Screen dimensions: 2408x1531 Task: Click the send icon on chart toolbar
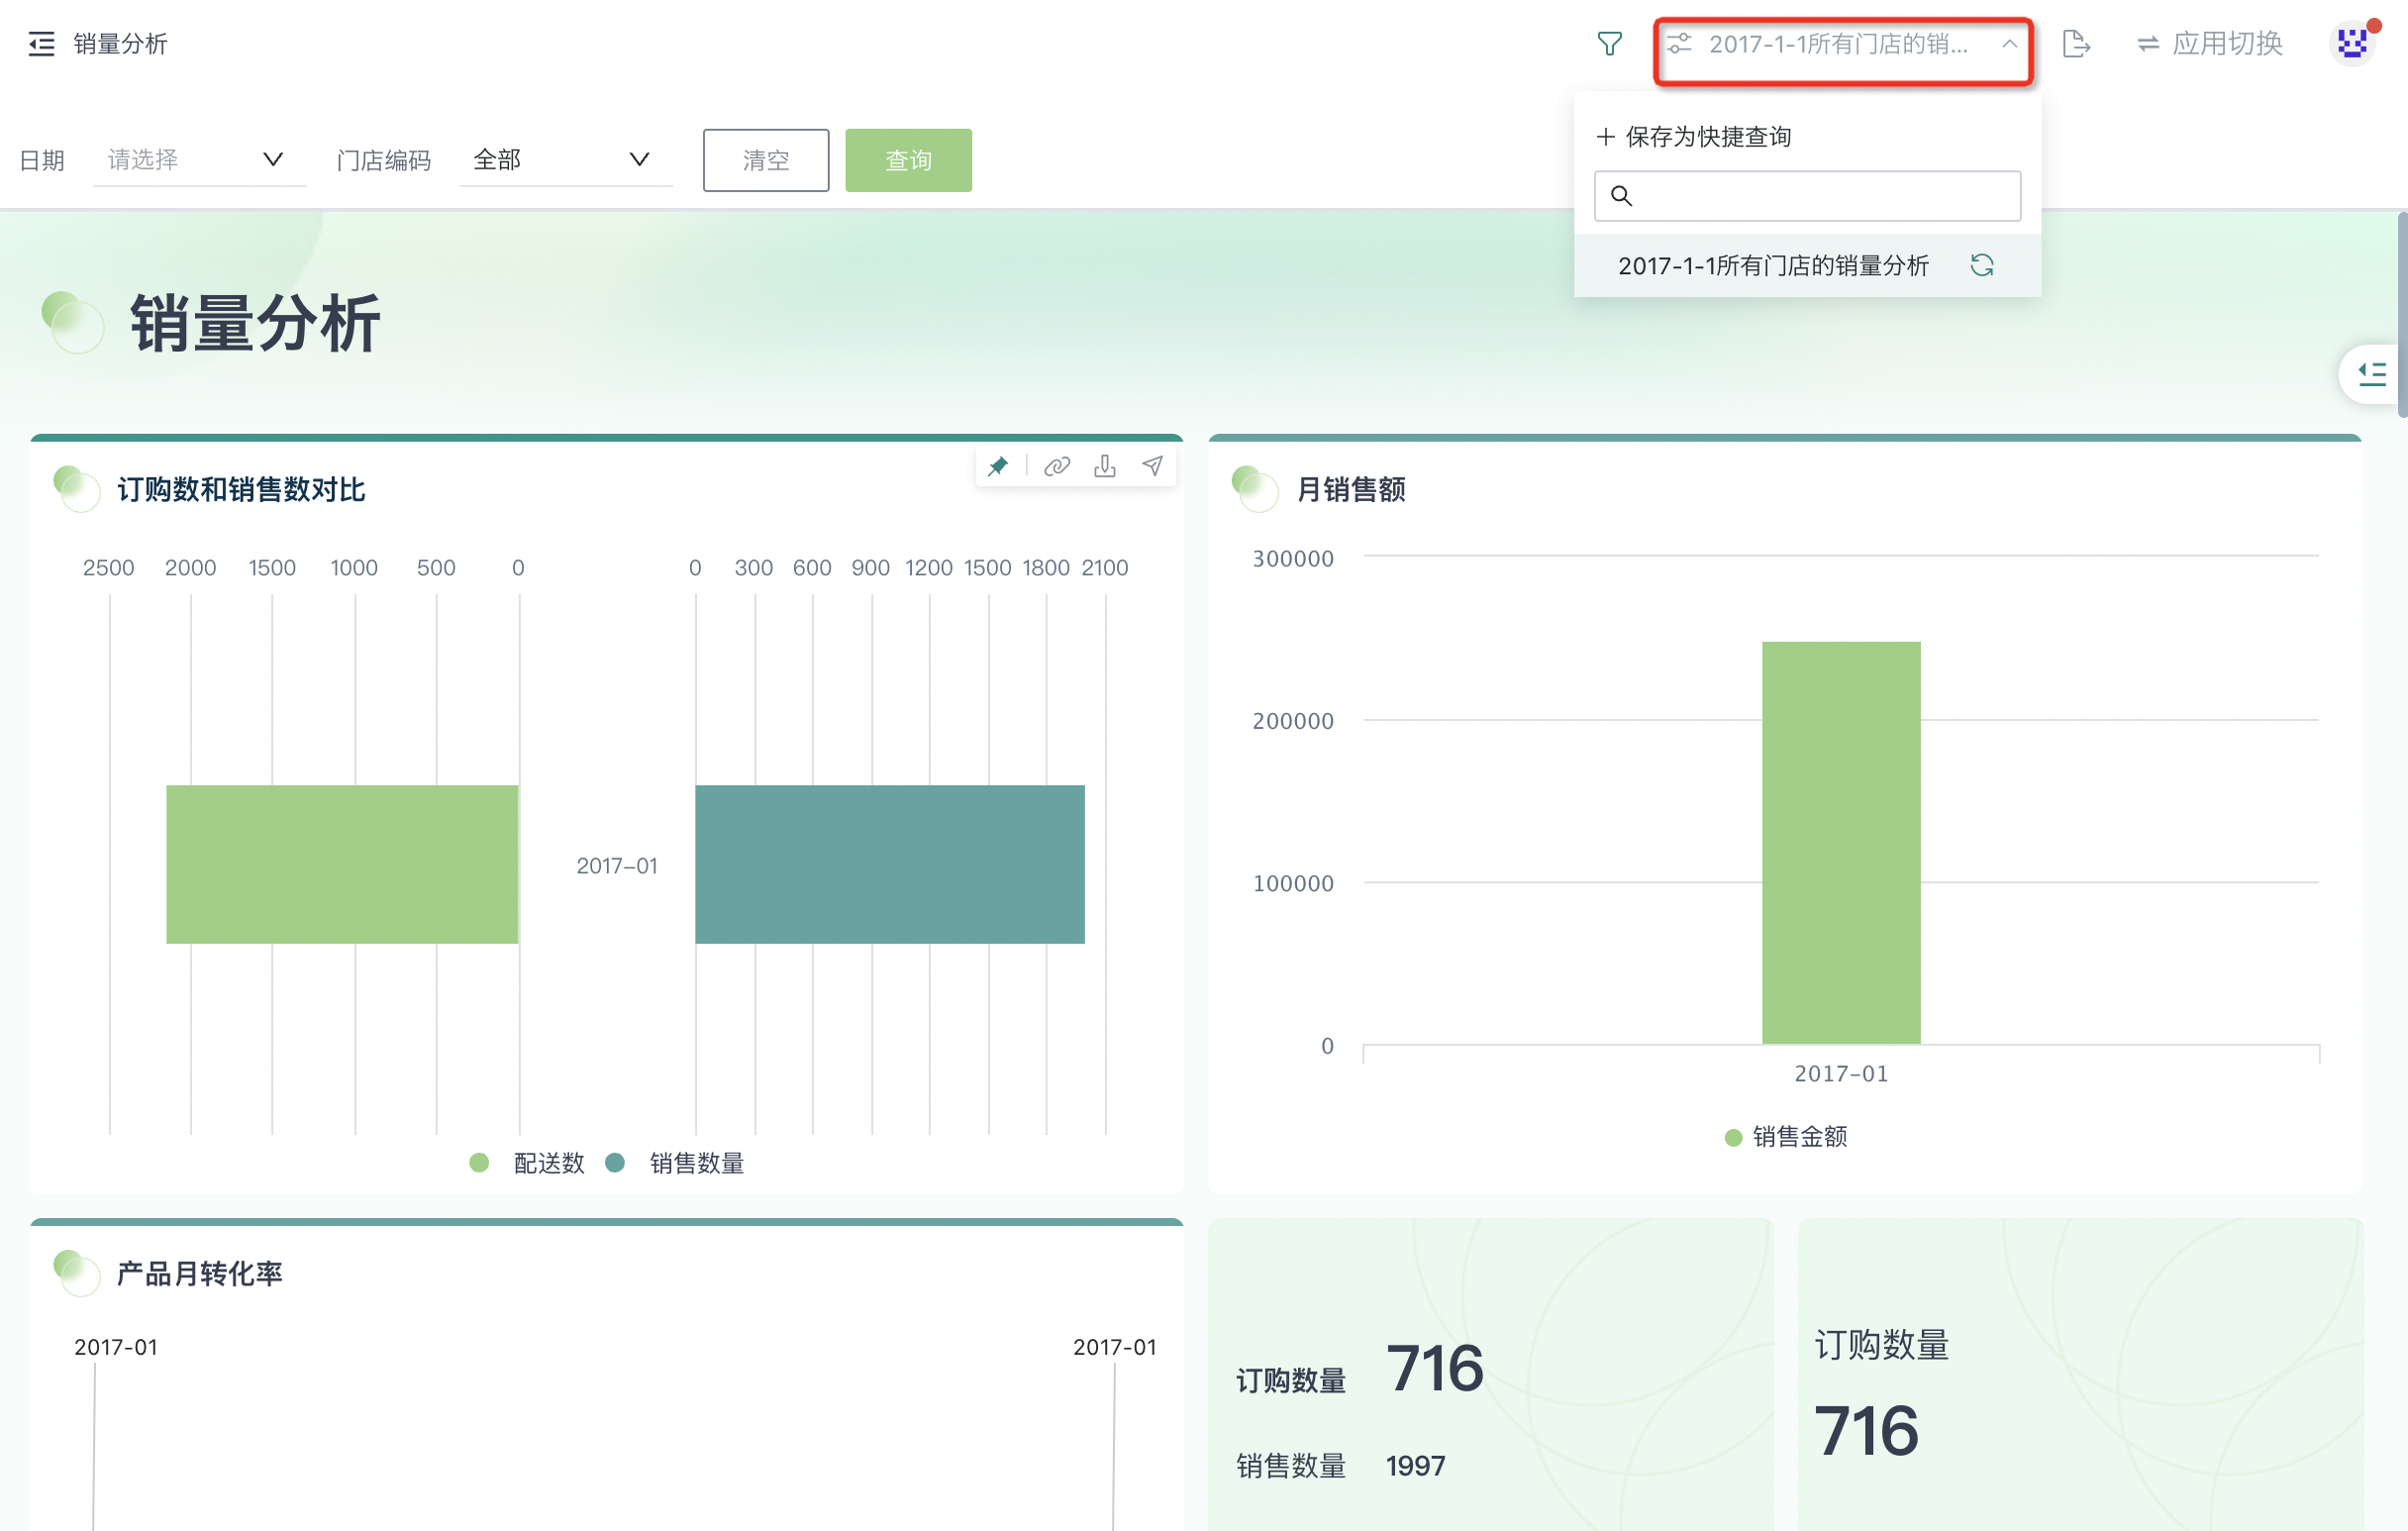[1153, 466]
